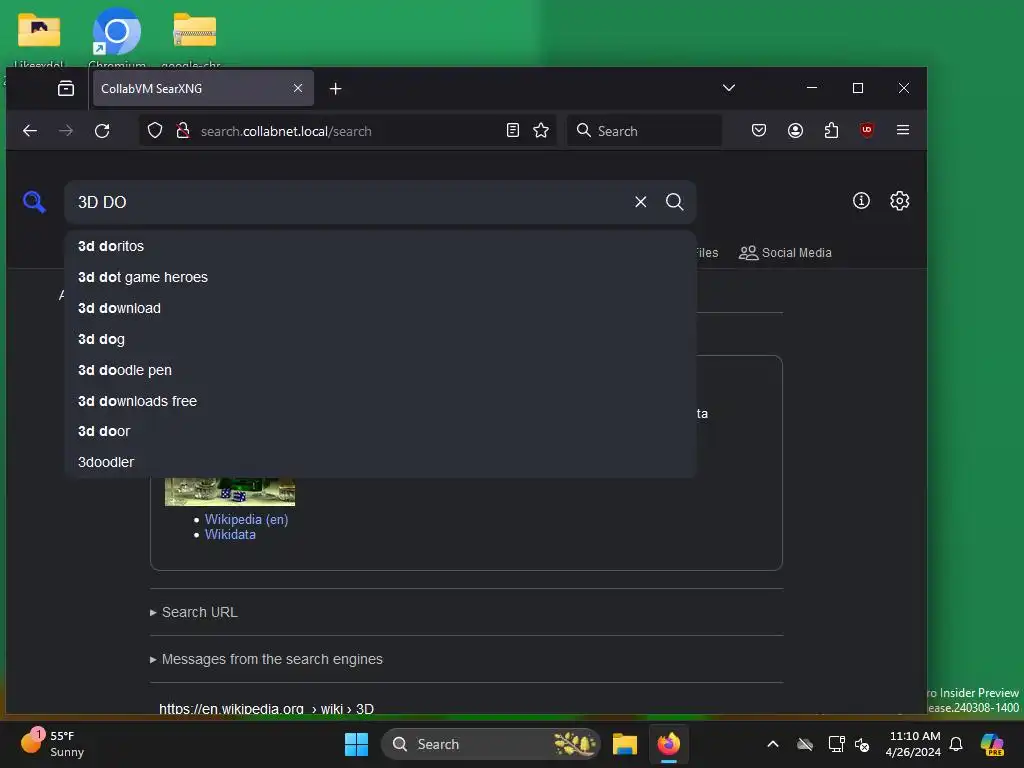Select the CollabVM SearXNG tab

tap(203, 88)
